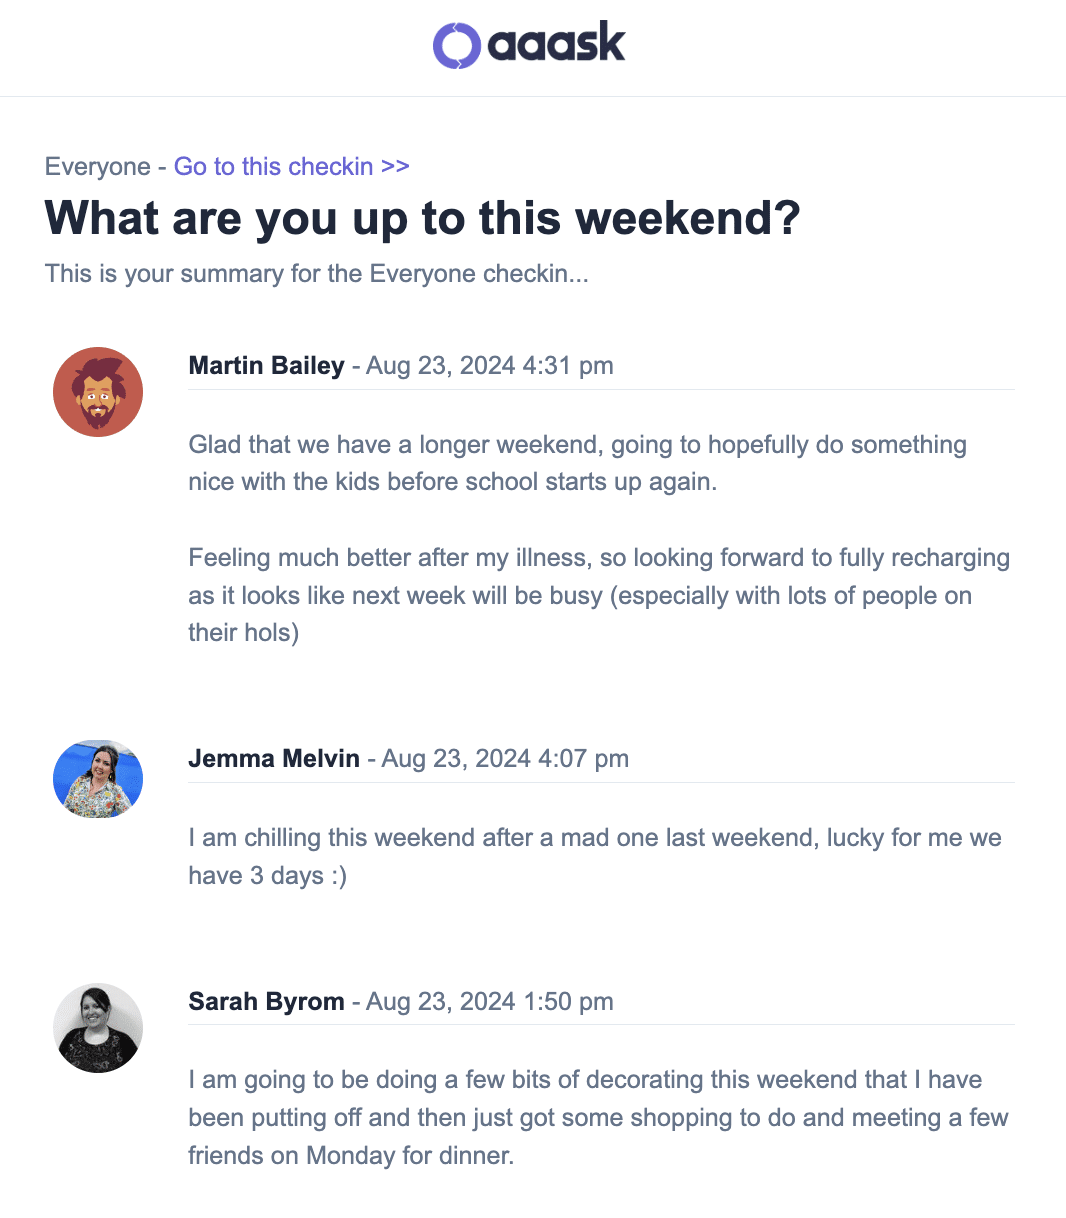Click the timestamp Aug 23, 2024 4:31 pm
Screen dimensions: 1066x1218
pos(490,365)
